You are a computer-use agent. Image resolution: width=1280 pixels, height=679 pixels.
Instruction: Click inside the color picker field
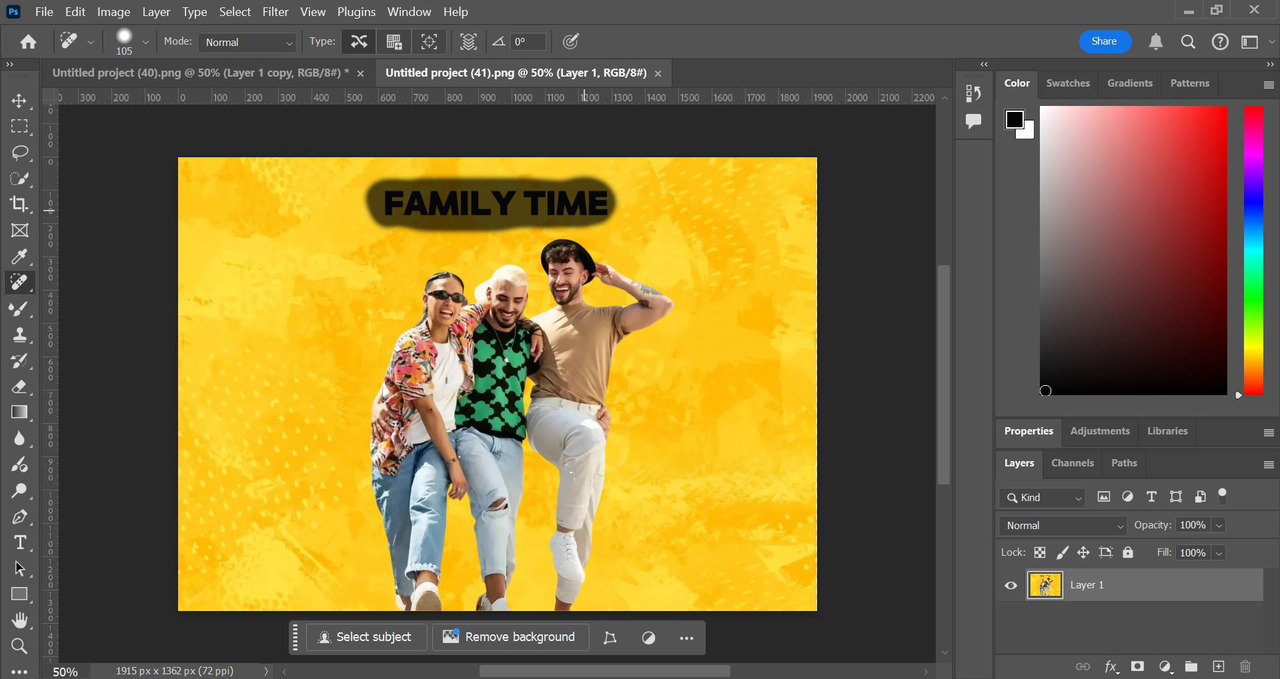tap(1134, 250)
